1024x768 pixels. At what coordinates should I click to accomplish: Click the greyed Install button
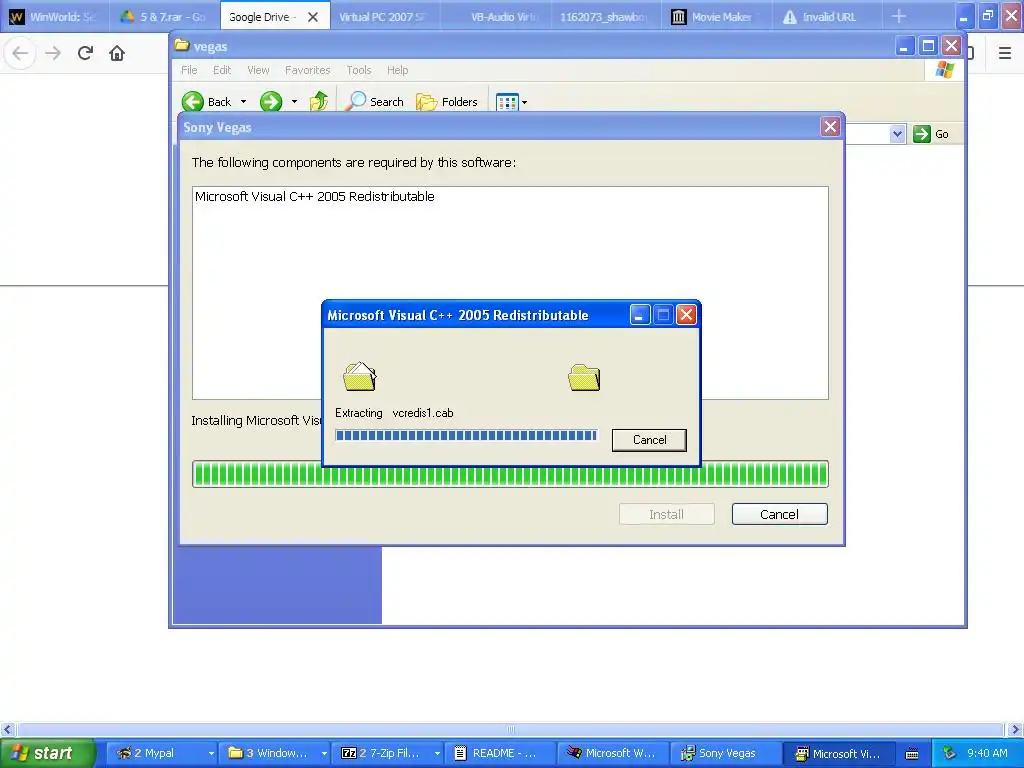coord(666,514)
